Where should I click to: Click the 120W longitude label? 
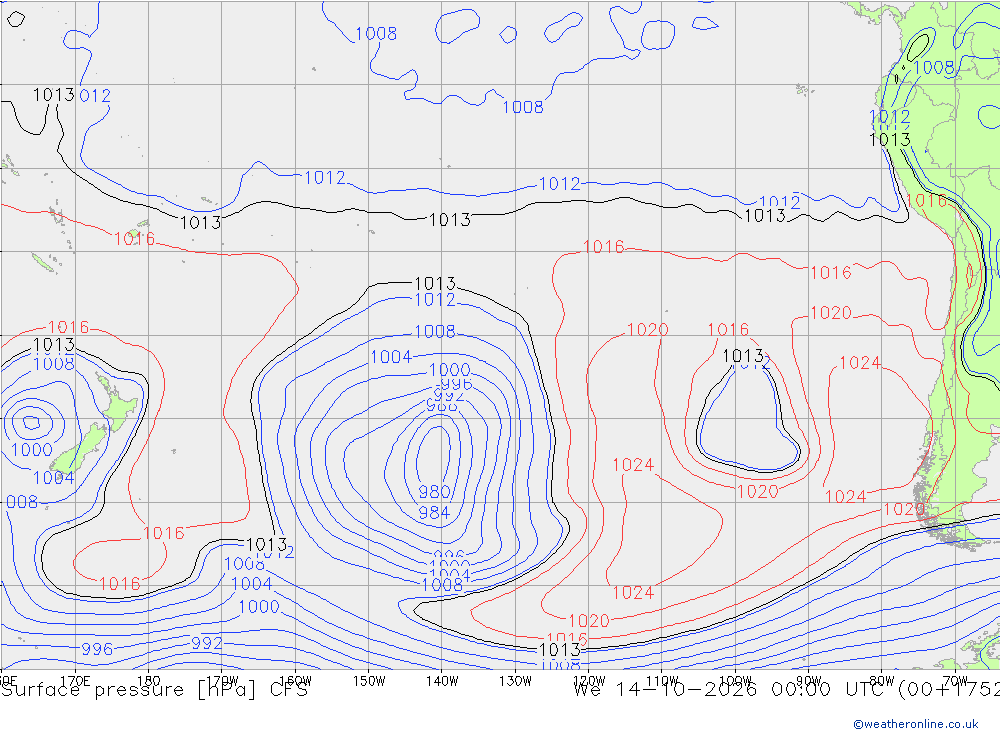coord(589,681)
